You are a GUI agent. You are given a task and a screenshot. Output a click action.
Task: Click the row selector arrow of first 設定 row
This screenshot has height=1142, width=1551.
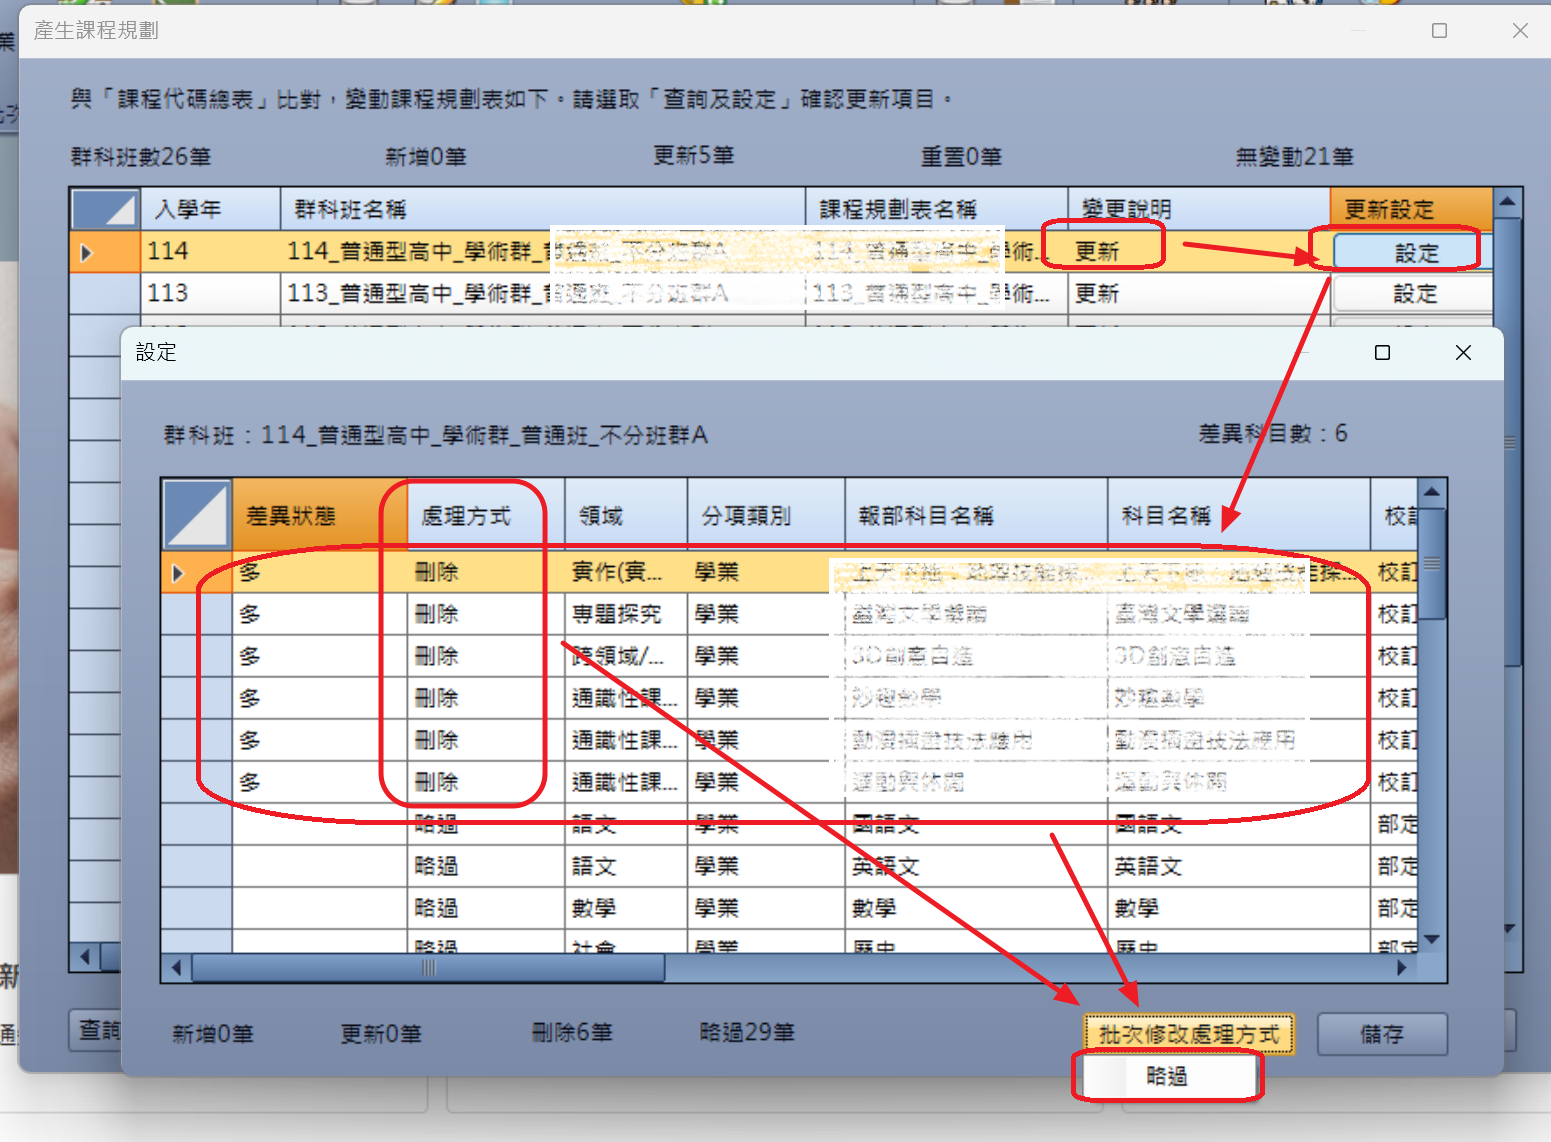click(x=178, y=573)
